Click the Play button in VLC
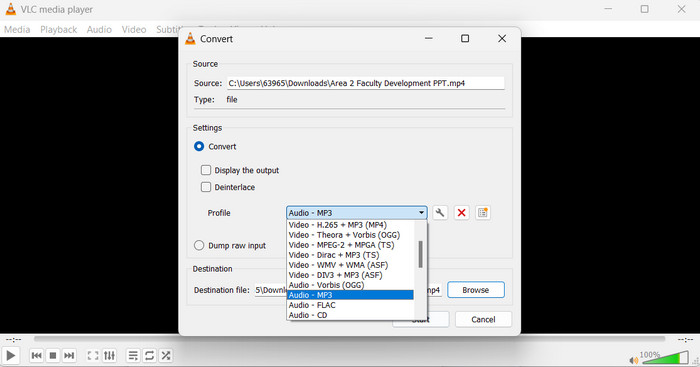This screenshot has height=367, width=700. click(11, 355)
